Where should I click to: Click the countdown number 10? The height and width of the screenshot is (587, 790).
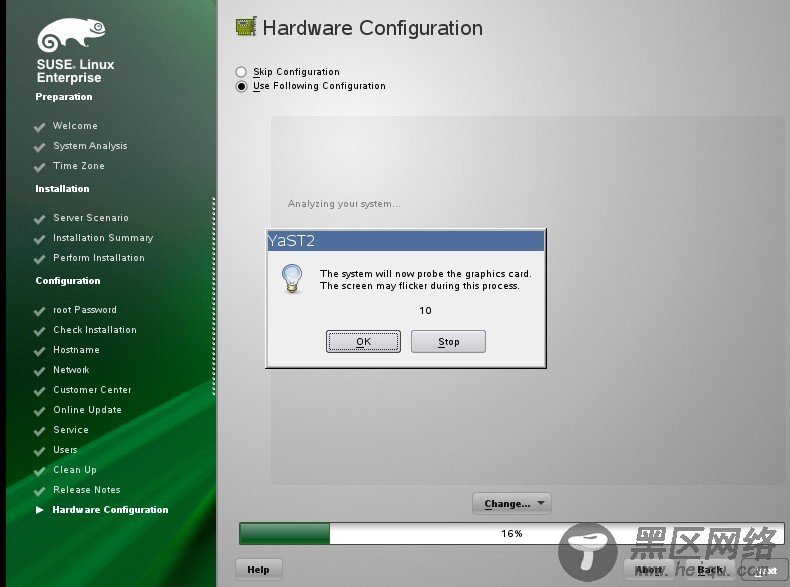click(425, 310)
